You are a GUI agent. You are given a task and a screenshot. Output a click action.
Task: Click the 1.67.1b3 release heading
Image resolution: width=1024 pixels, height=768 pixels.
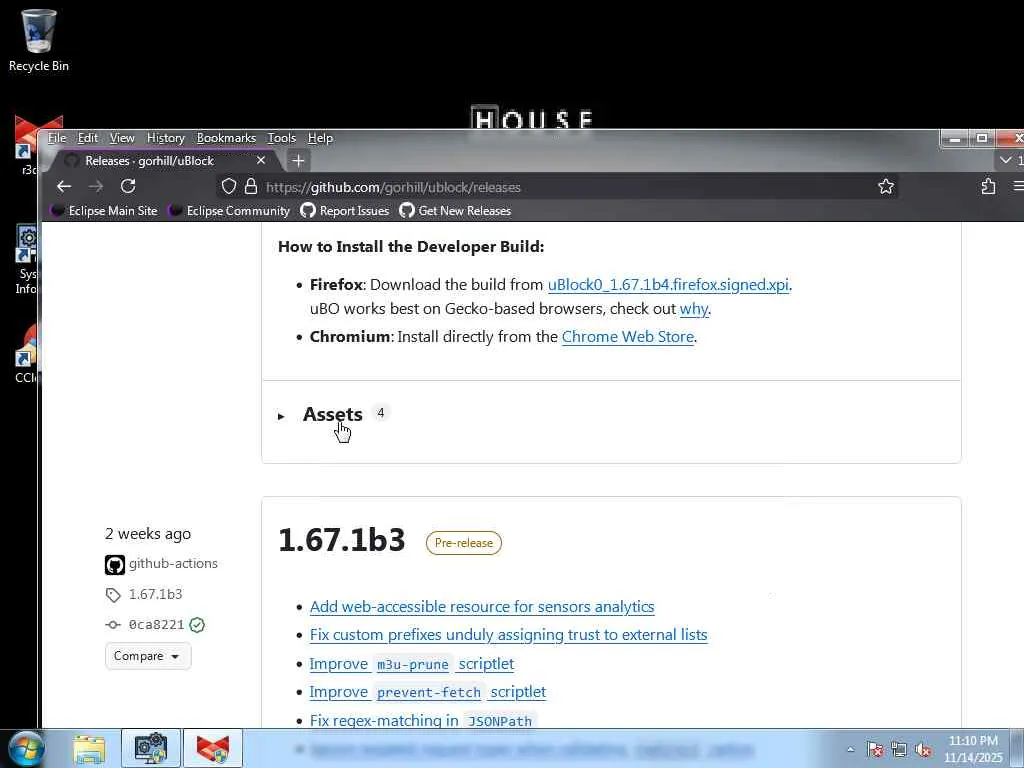point(342,541)
